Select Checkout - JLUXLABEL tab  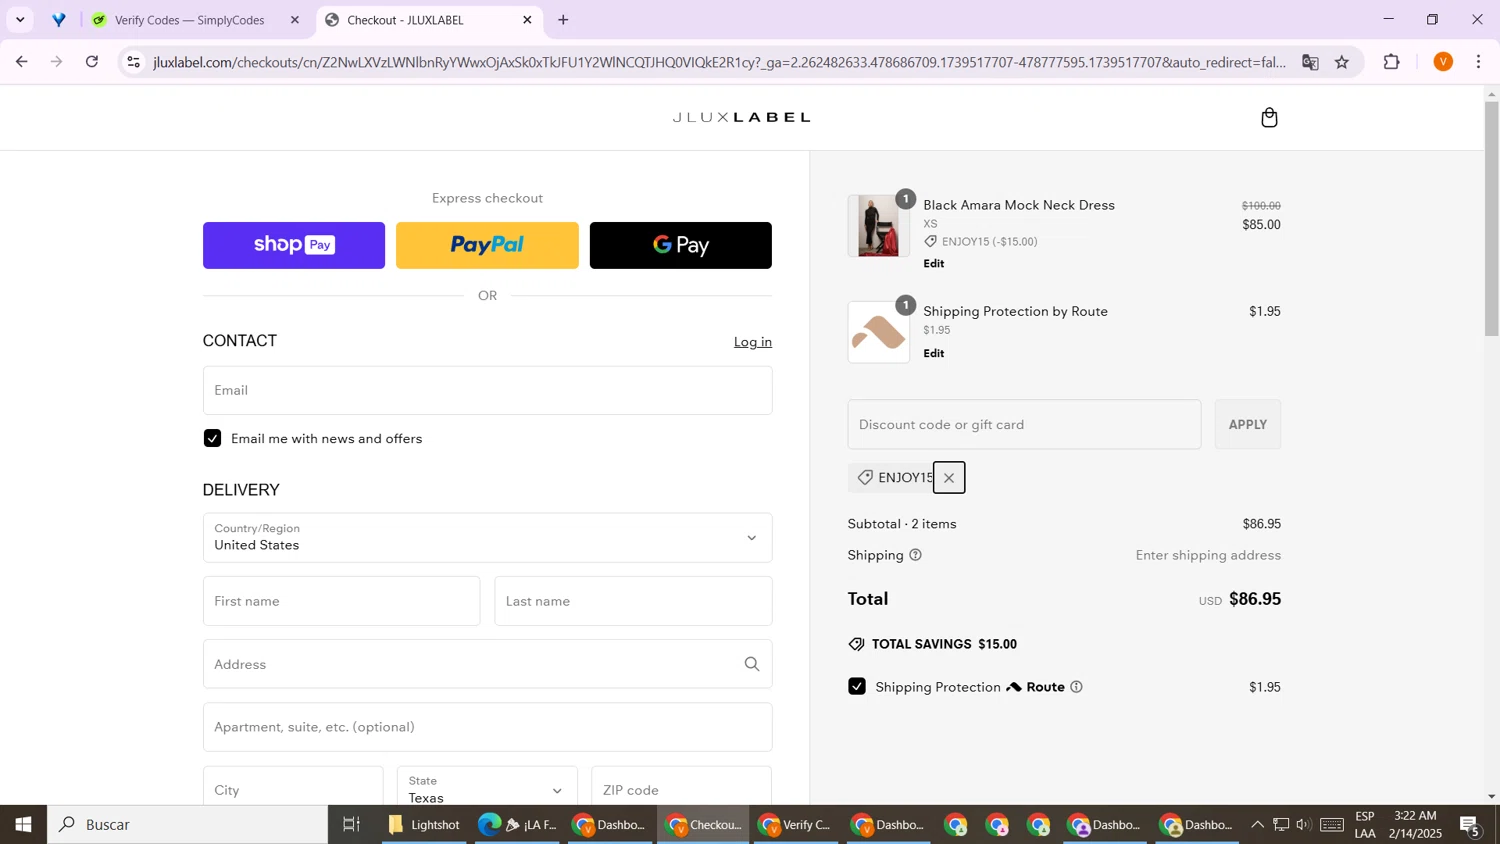pyautogui.click(x=430, y=20)
